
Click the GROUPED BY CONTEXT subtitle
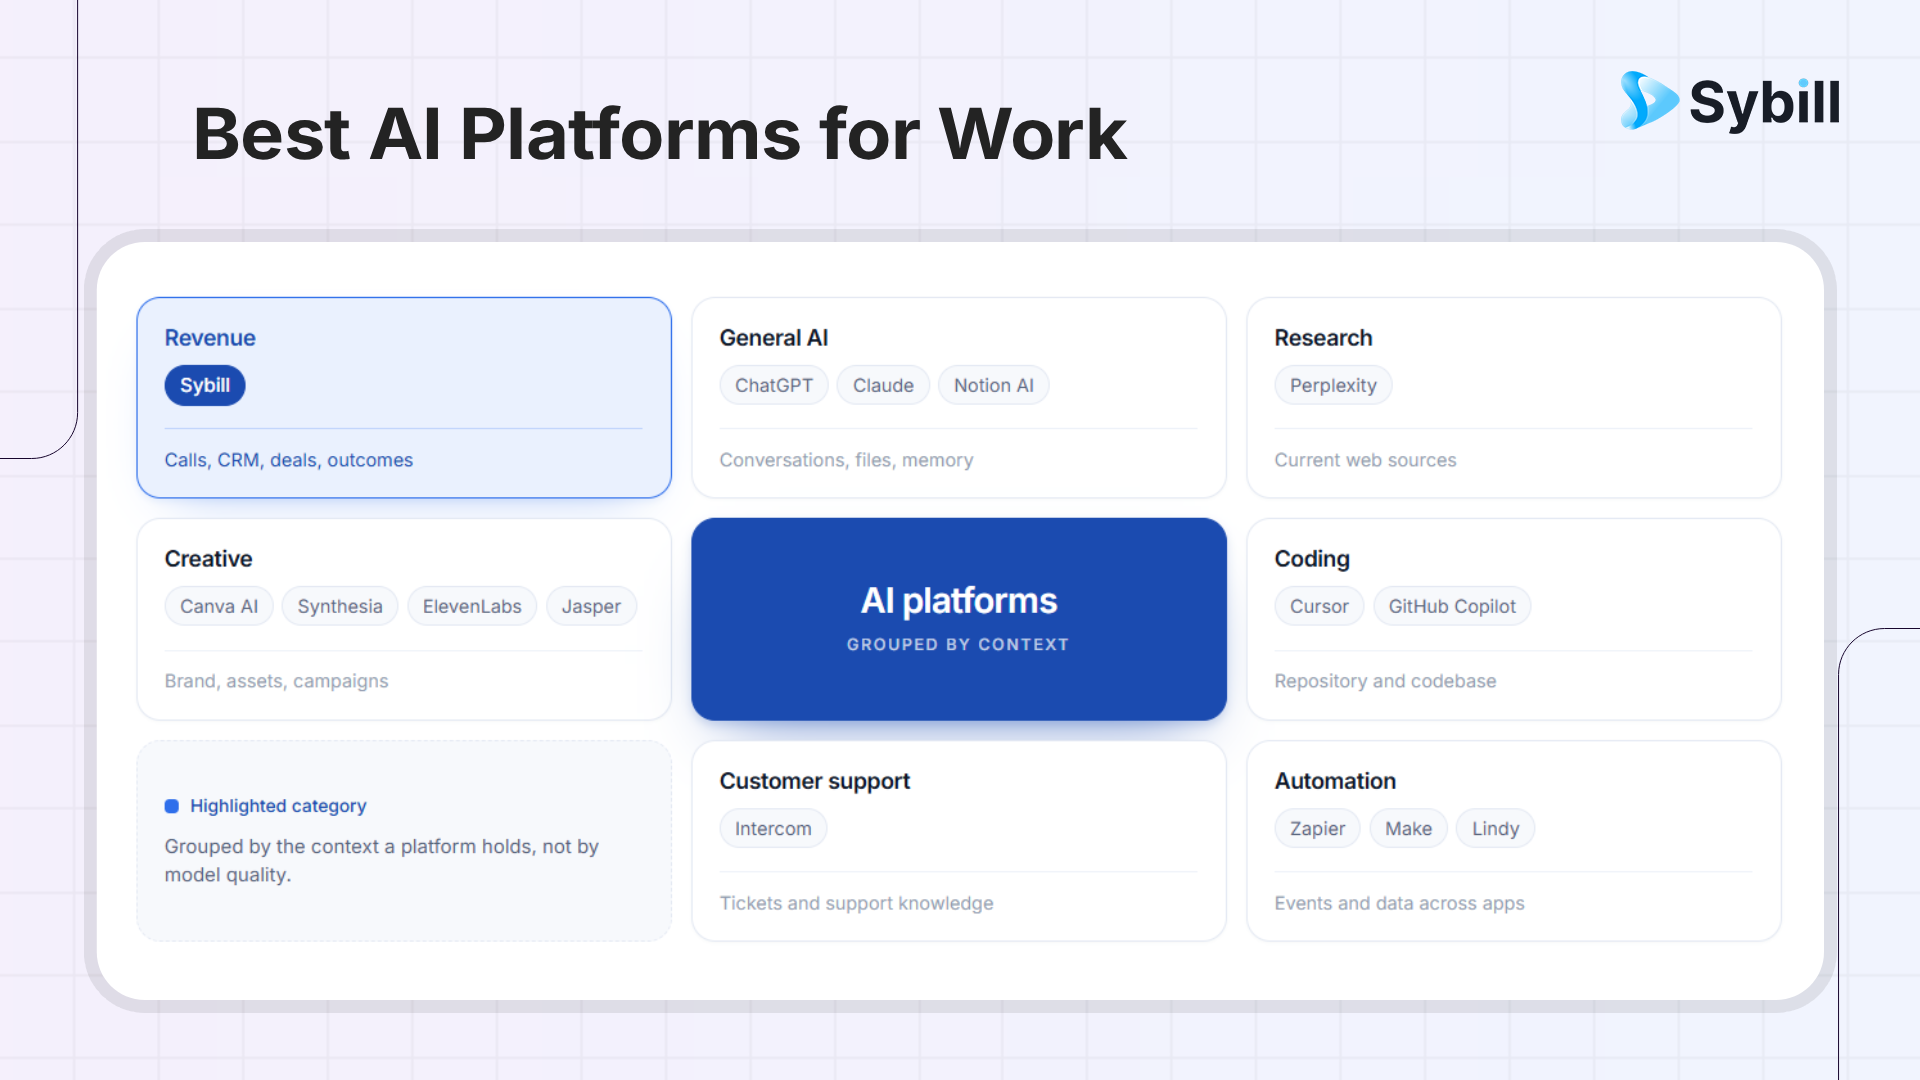(958, 645)
